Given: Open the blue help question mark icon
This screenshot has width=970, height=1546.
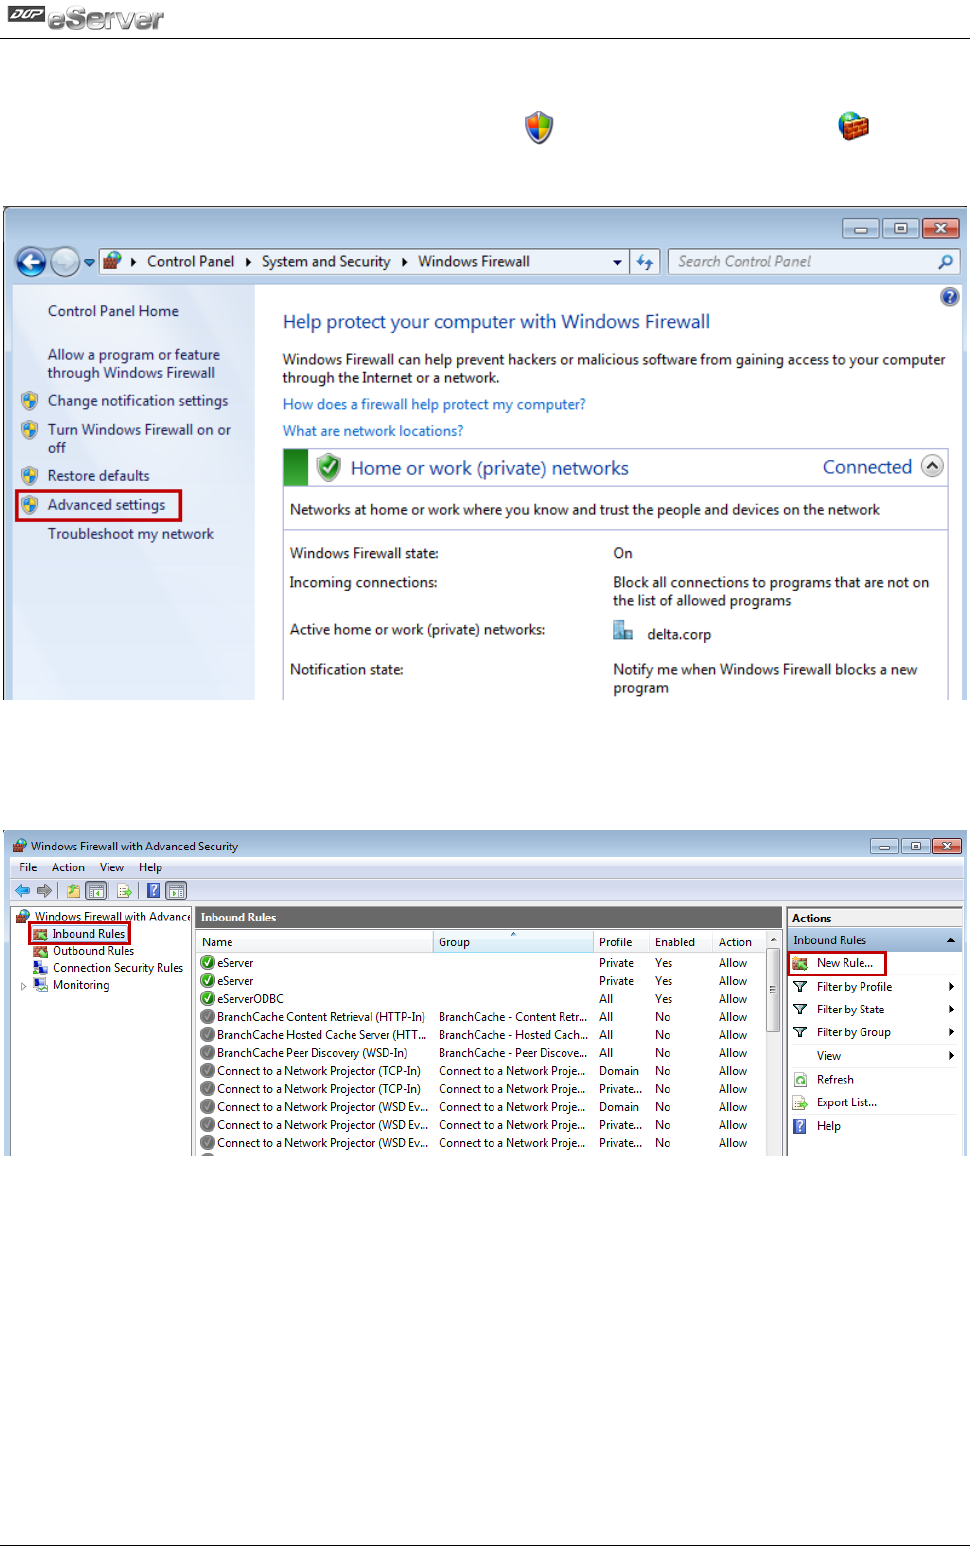Looking at the screenshot, I should tap(949, 296).
